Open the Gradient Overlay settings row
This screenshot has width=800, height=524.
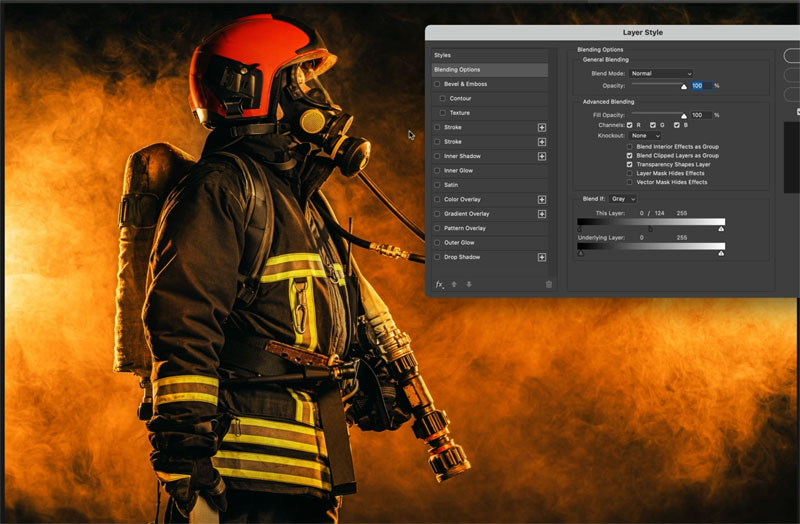coord(490,214)
